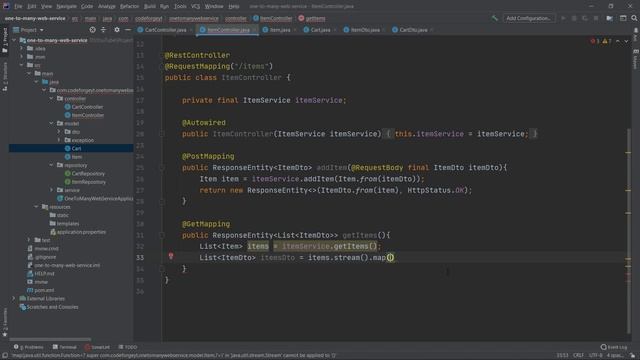Viewport: 640px width, 360px height.
Task: Open application.properties in project tree
Action: 78,232
